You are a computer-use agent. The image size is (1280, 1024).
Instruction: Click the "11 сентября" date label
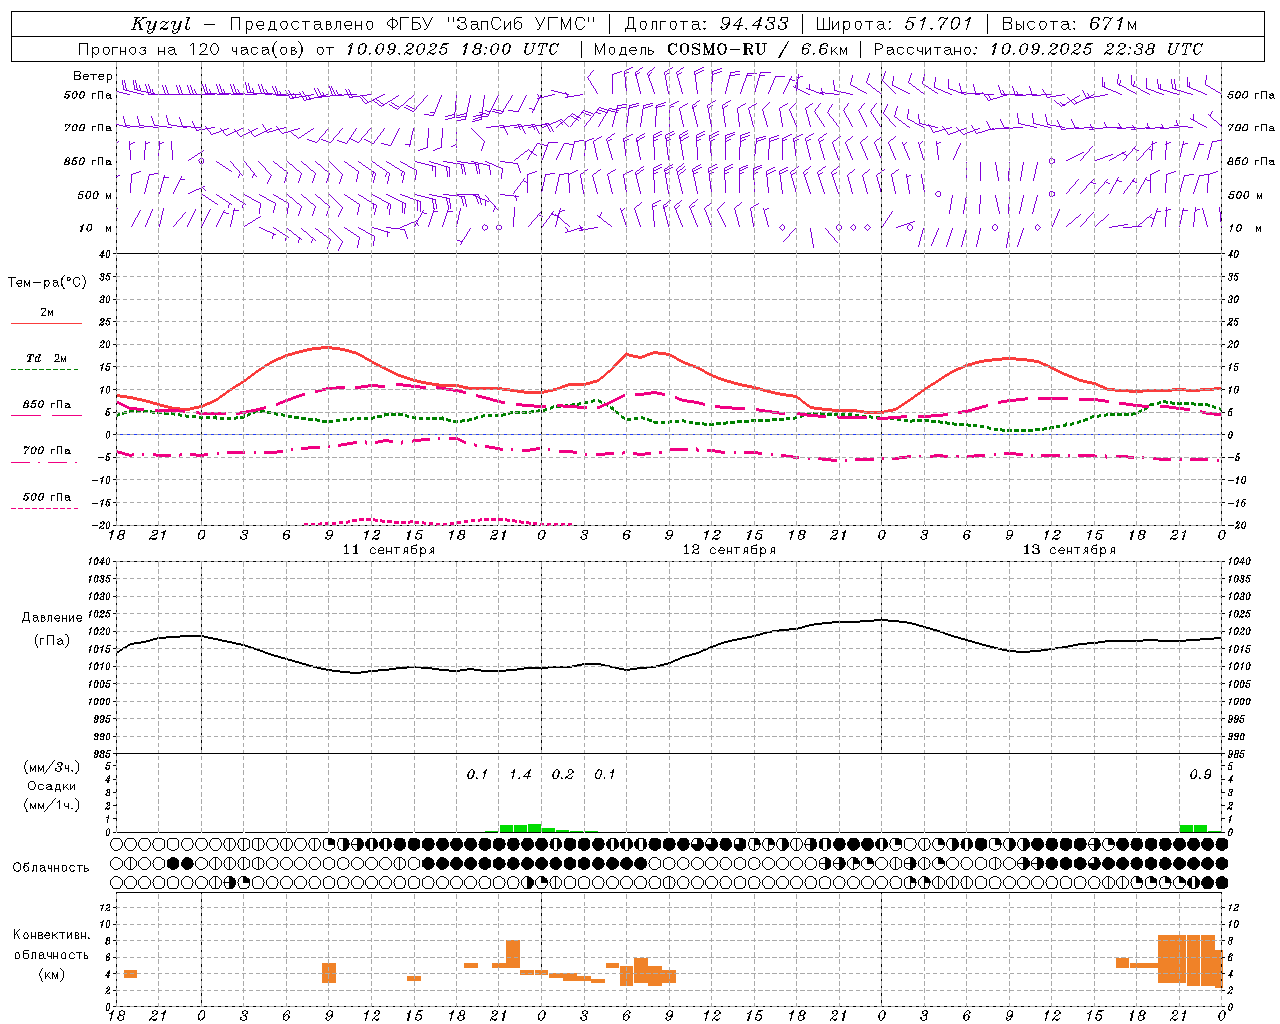(x=389, y=550)
